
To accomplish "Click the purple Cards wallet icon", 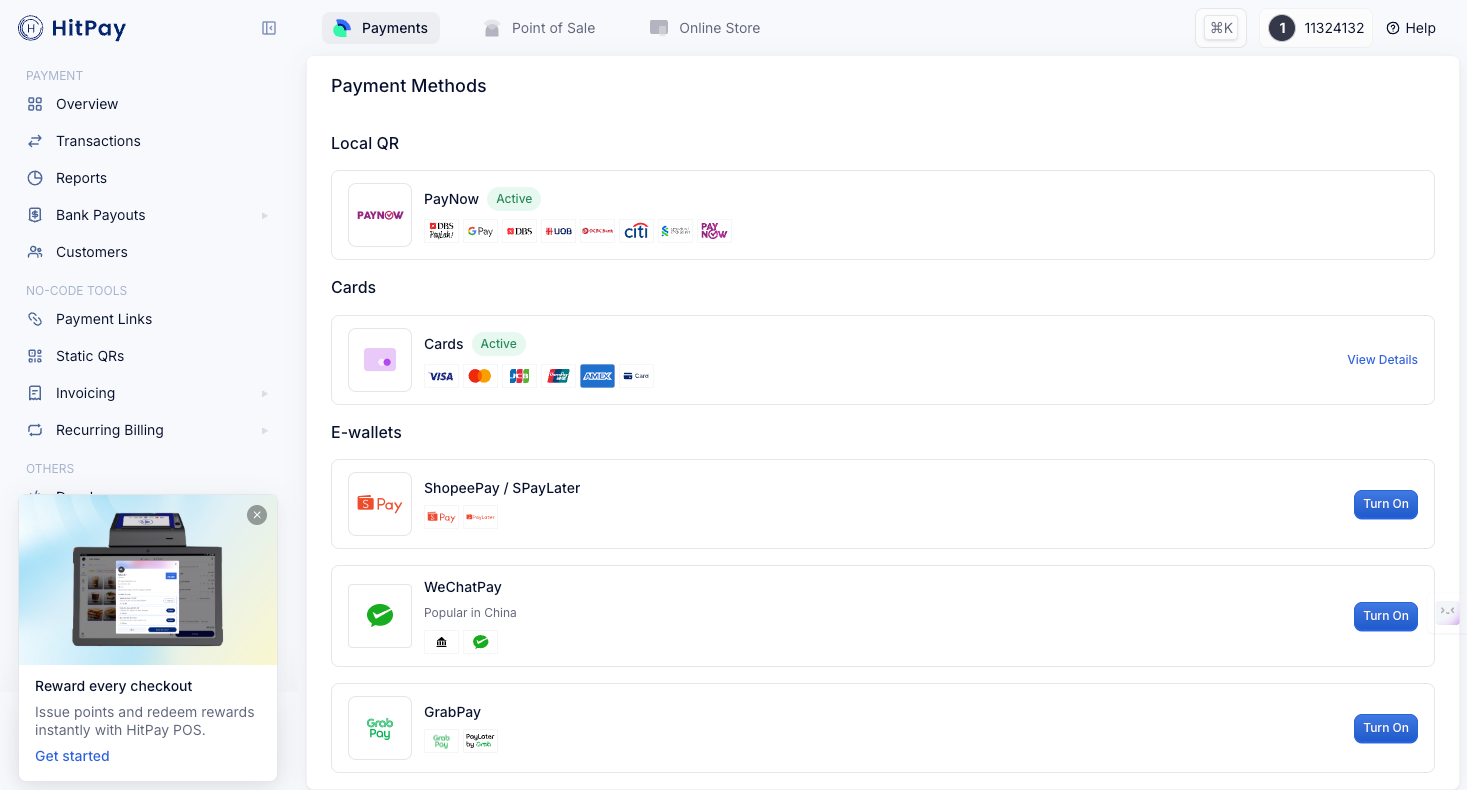I will (380, 360).
